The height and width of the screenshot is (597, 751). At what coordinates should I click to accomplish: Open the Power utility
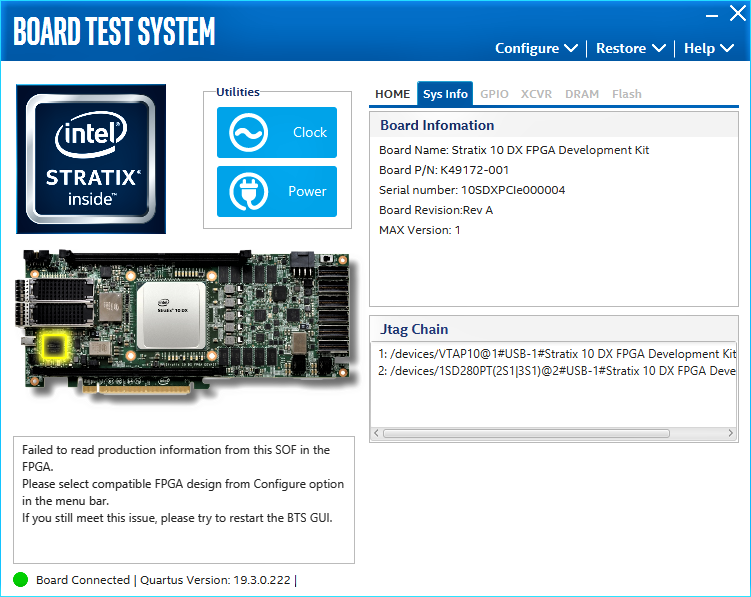277,191
